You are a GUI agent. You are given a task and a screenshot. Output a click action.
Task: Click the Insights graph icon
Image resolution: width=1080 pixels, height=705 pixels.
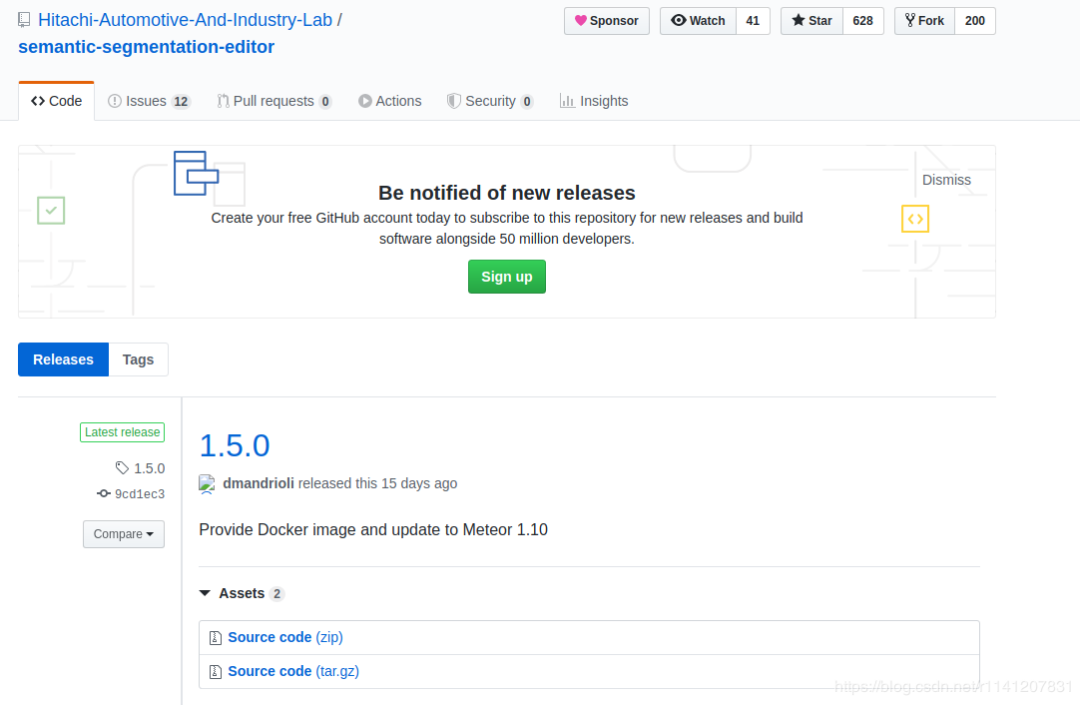pos(567,101)
